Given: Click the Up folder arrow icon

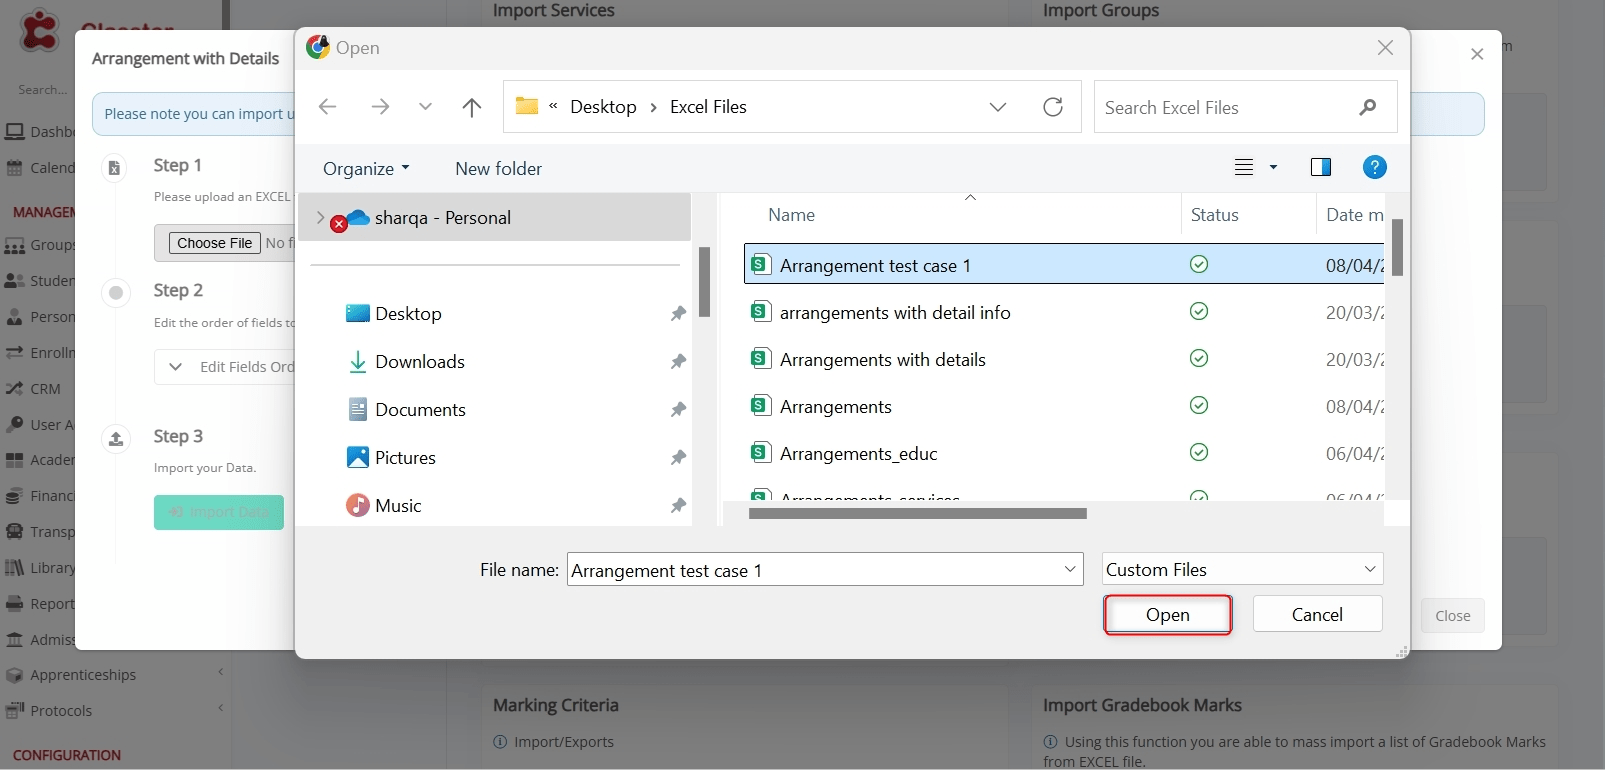Looking at the screenshot, I should [472, 107].
